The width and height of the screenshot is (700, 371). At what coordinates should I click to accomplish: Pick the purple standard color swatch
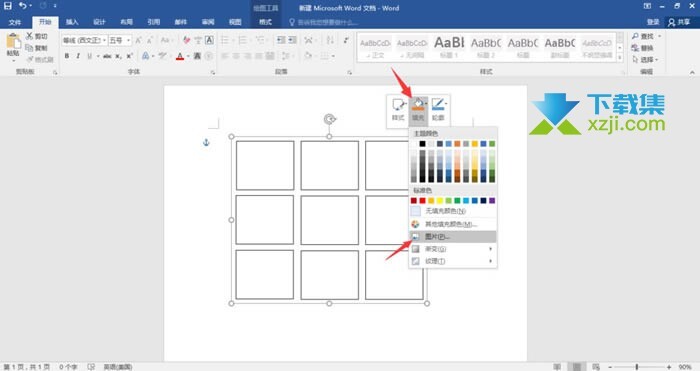[492, 200]
